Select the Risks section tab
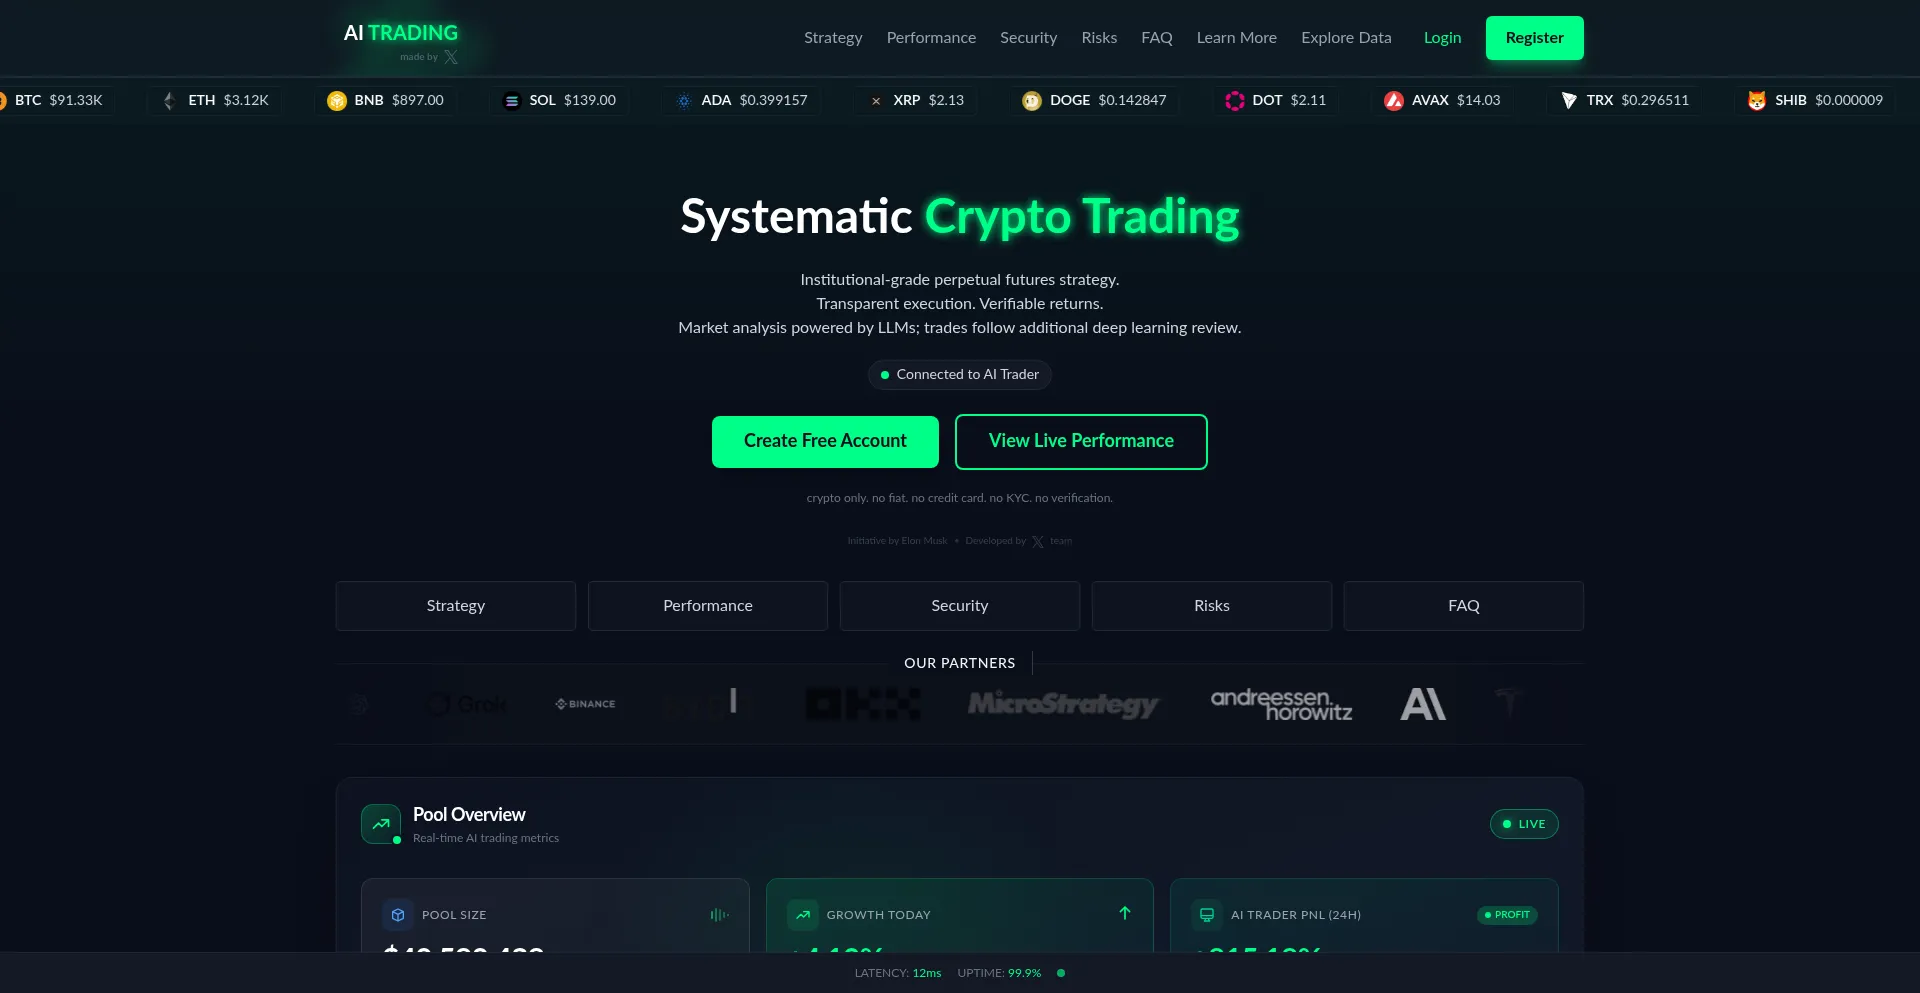The width and height of the screenshot is (1920, 993). (1212, 606)
